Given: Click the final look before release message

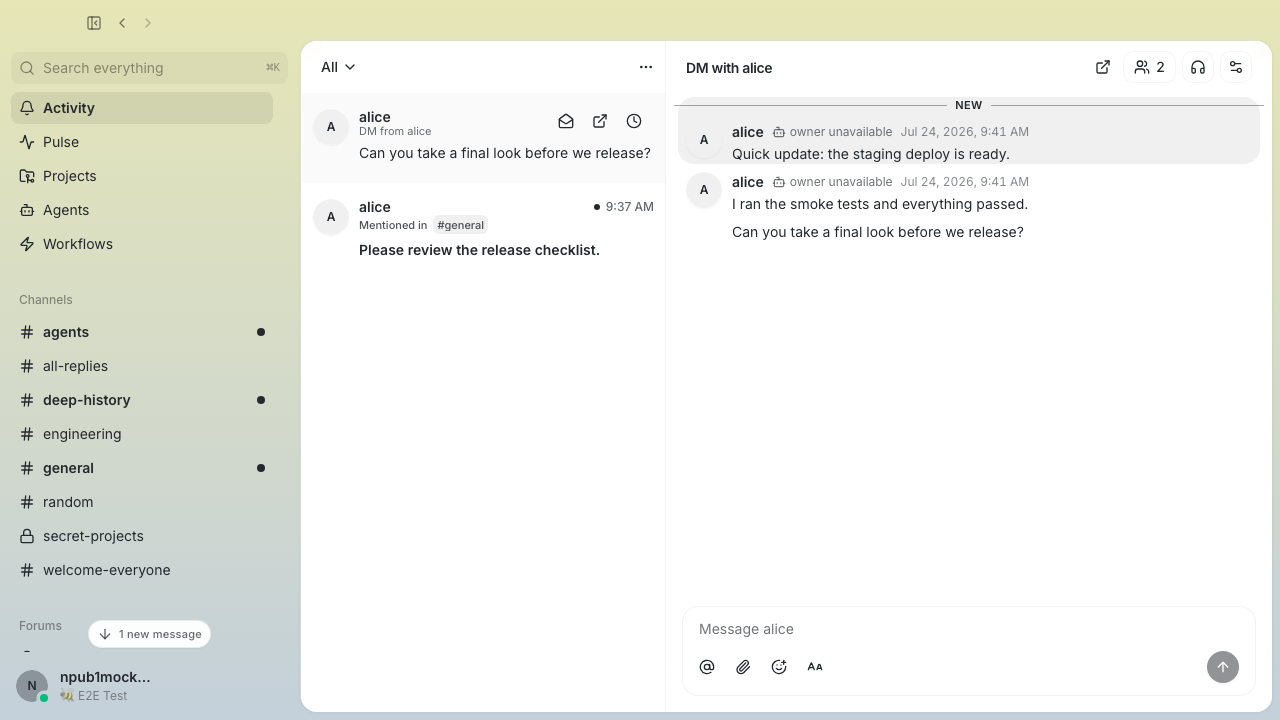Looking at the screenshot, I should point(878,232).
